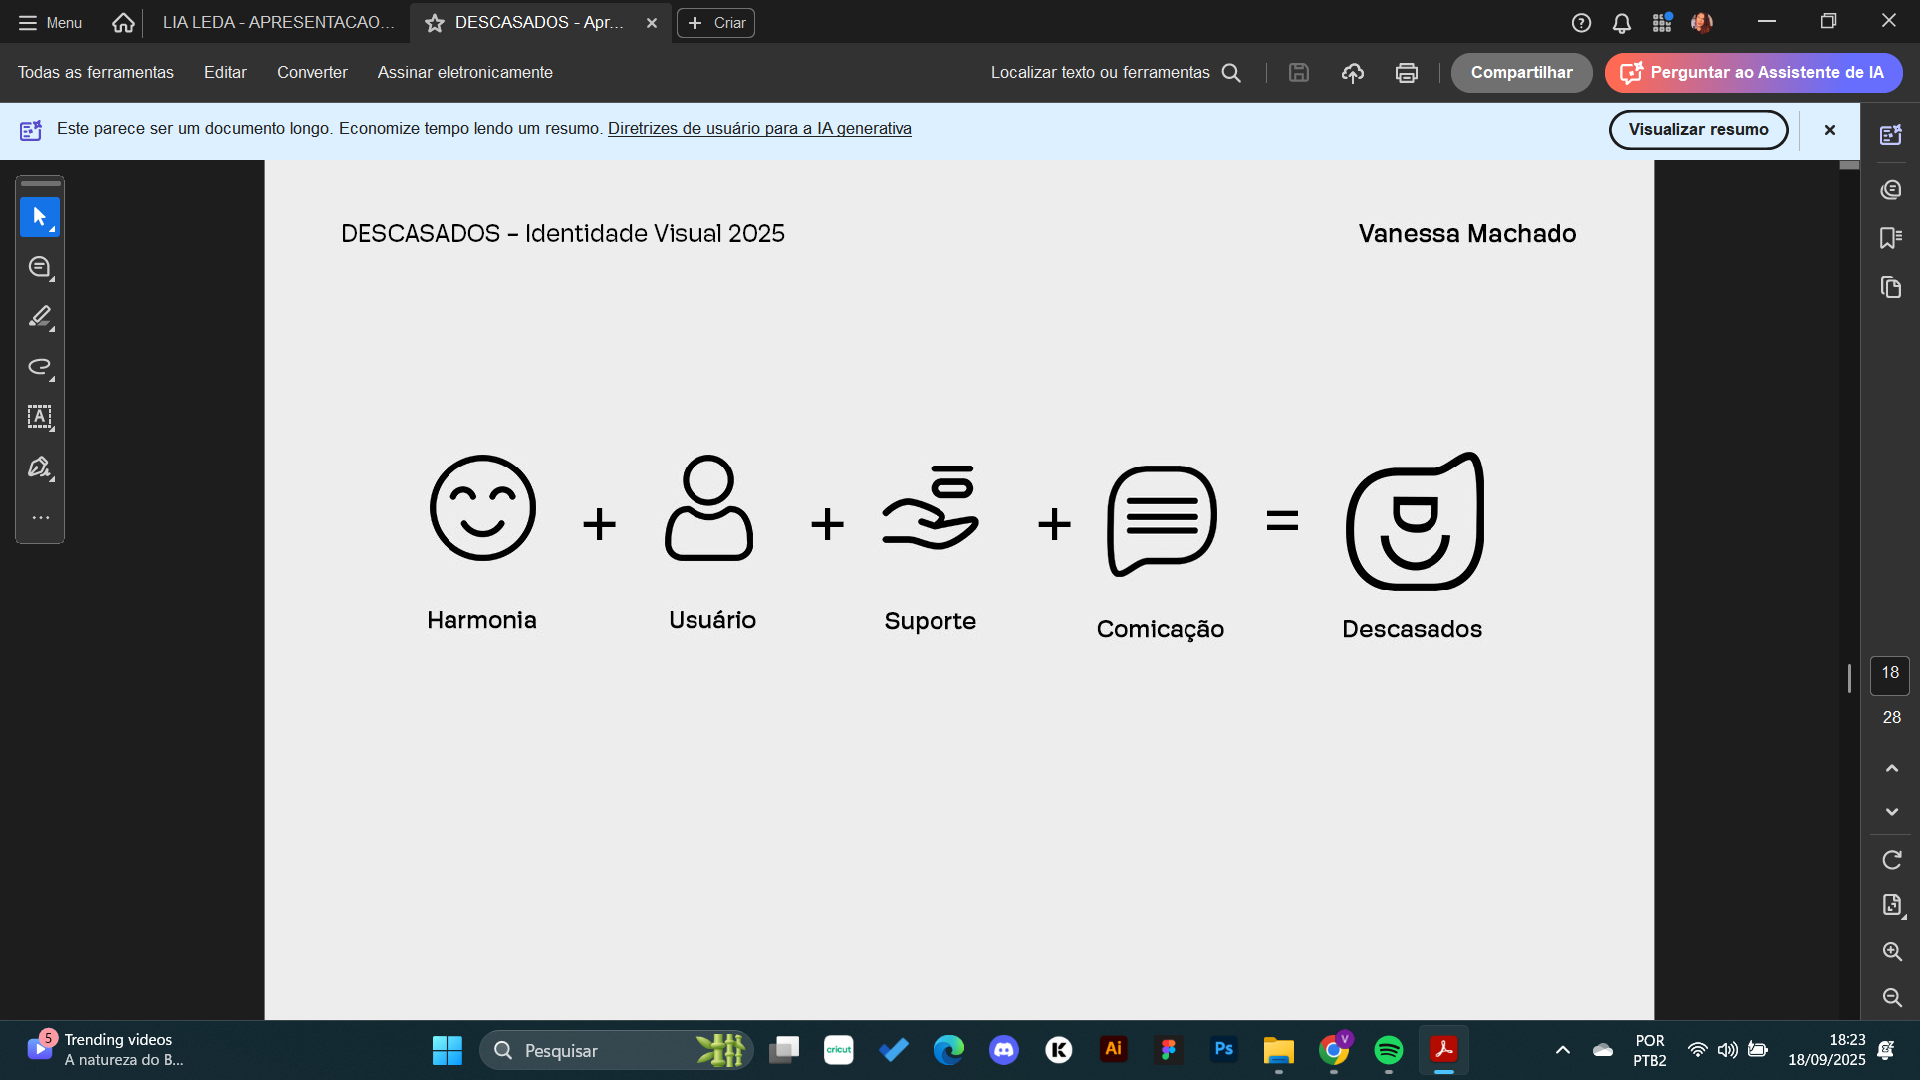
Task: Select the Highlight tool
Action: 40,318
